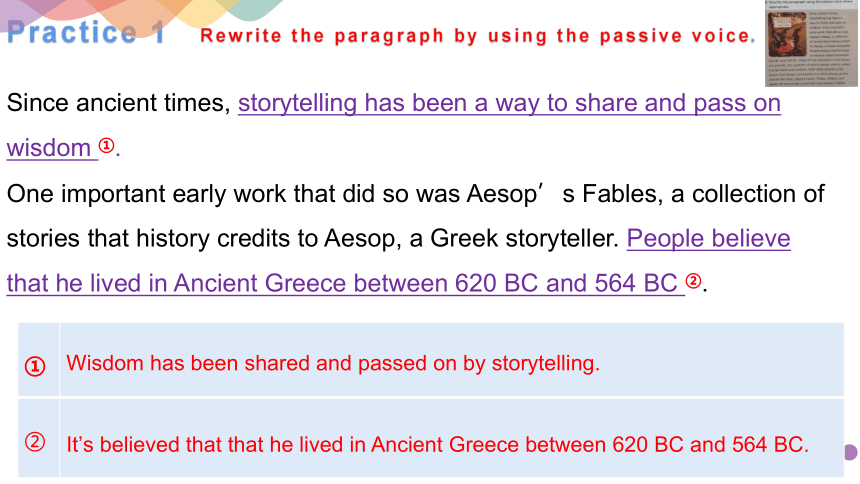This screenshot has height=484, width=860.
Task: Click the red superscript ① after 'wisdom'
Action: click(106, 145)
